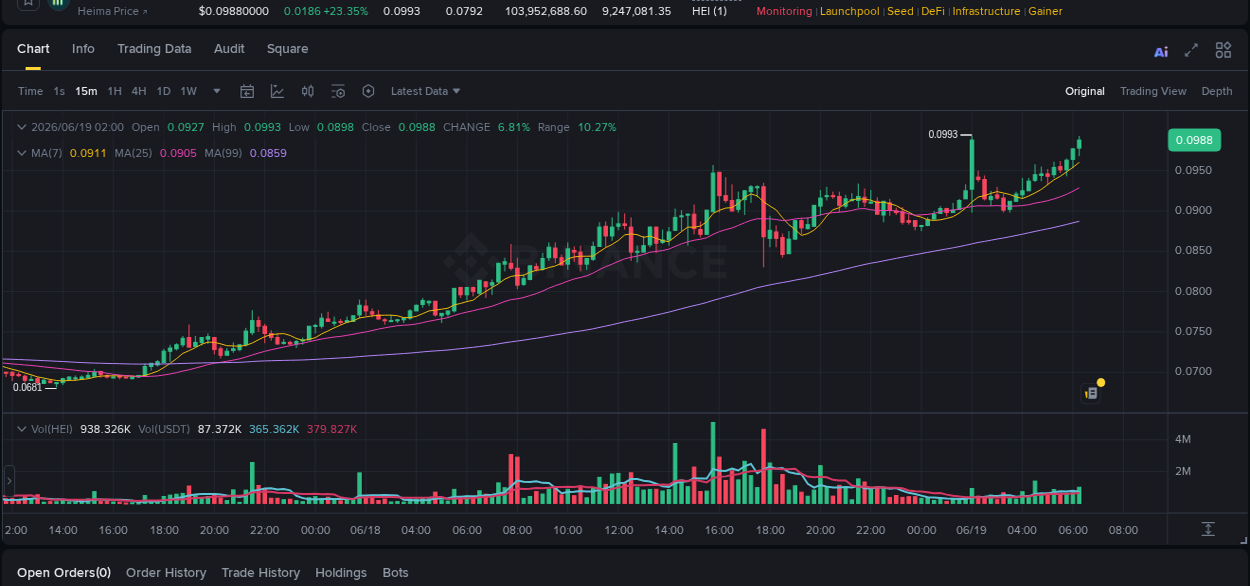Open the Trading Data tab

[154, 49]
